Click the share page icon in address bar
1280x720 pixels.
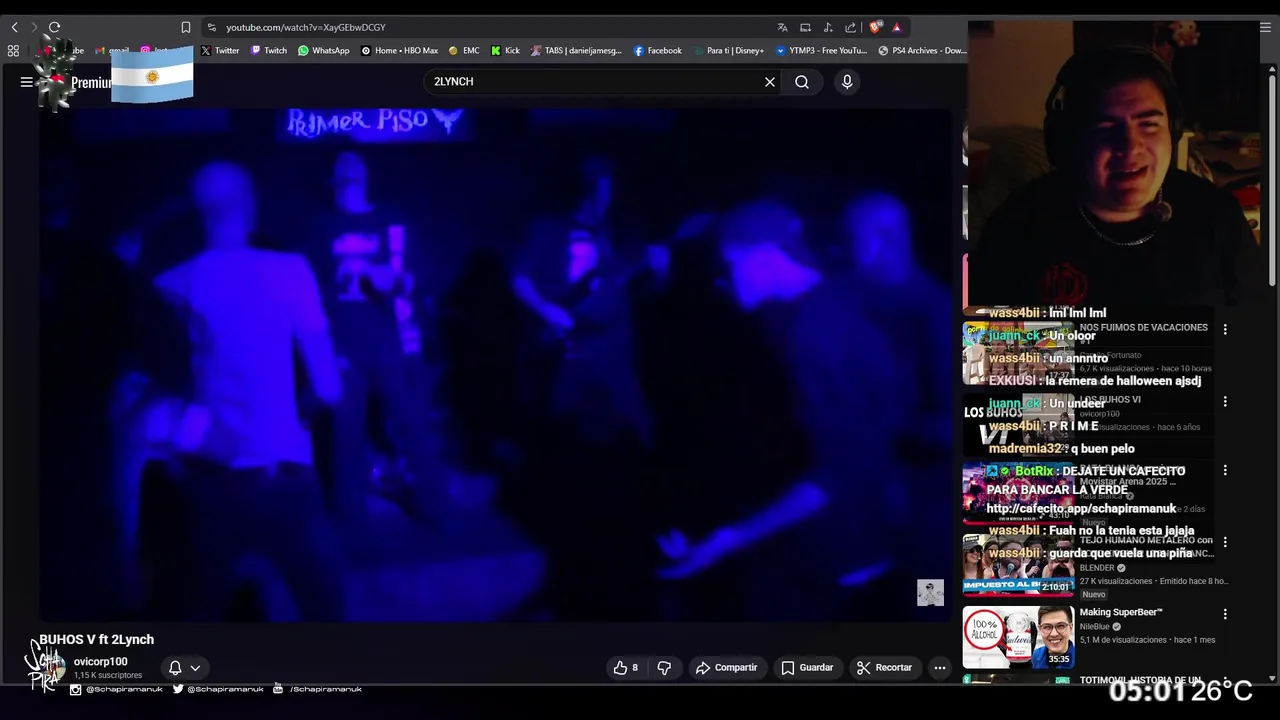[850, 27]
